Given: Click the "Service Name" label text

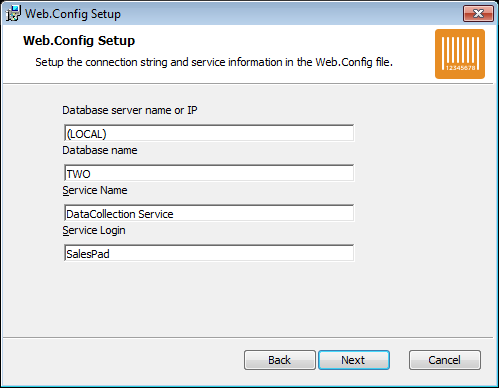Looking at the screenshot, I should [95, 190].
